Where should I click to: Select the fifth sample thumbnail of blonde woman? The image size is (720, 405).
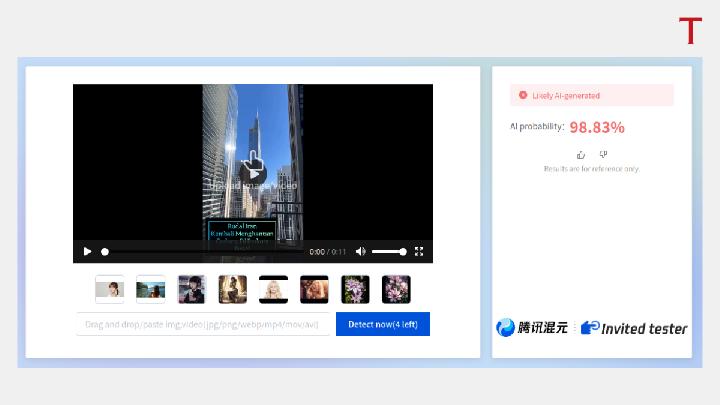(274, 289)
